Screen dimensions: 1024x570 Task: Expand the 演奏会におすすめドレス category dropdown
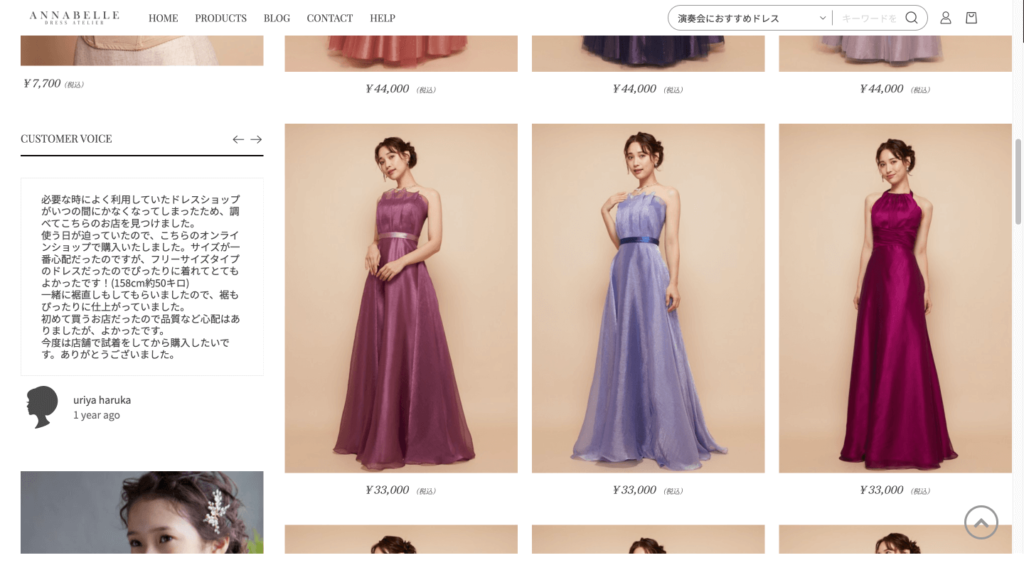[750, 18]
